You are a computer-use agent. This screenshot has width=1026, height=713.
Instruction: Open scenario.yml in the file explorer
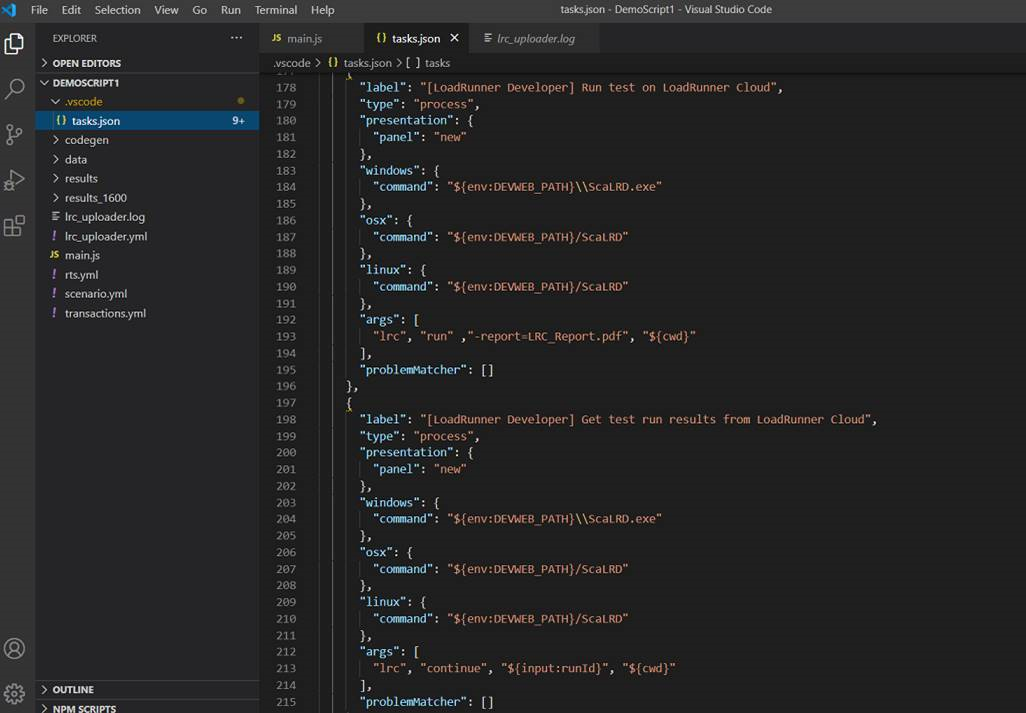coord(95,293)
